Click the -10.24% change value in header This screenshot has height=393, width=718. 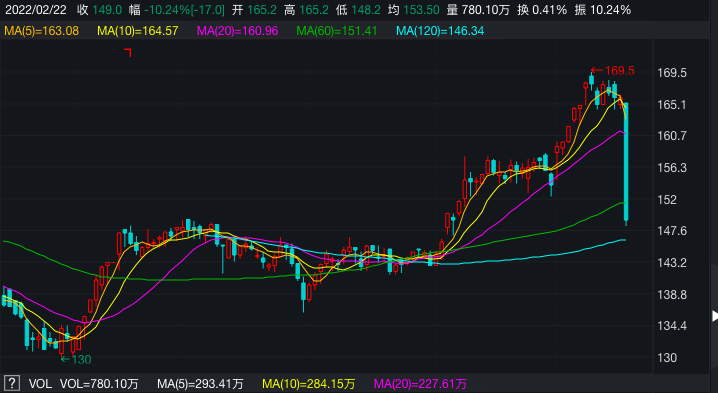coord(167,10)
